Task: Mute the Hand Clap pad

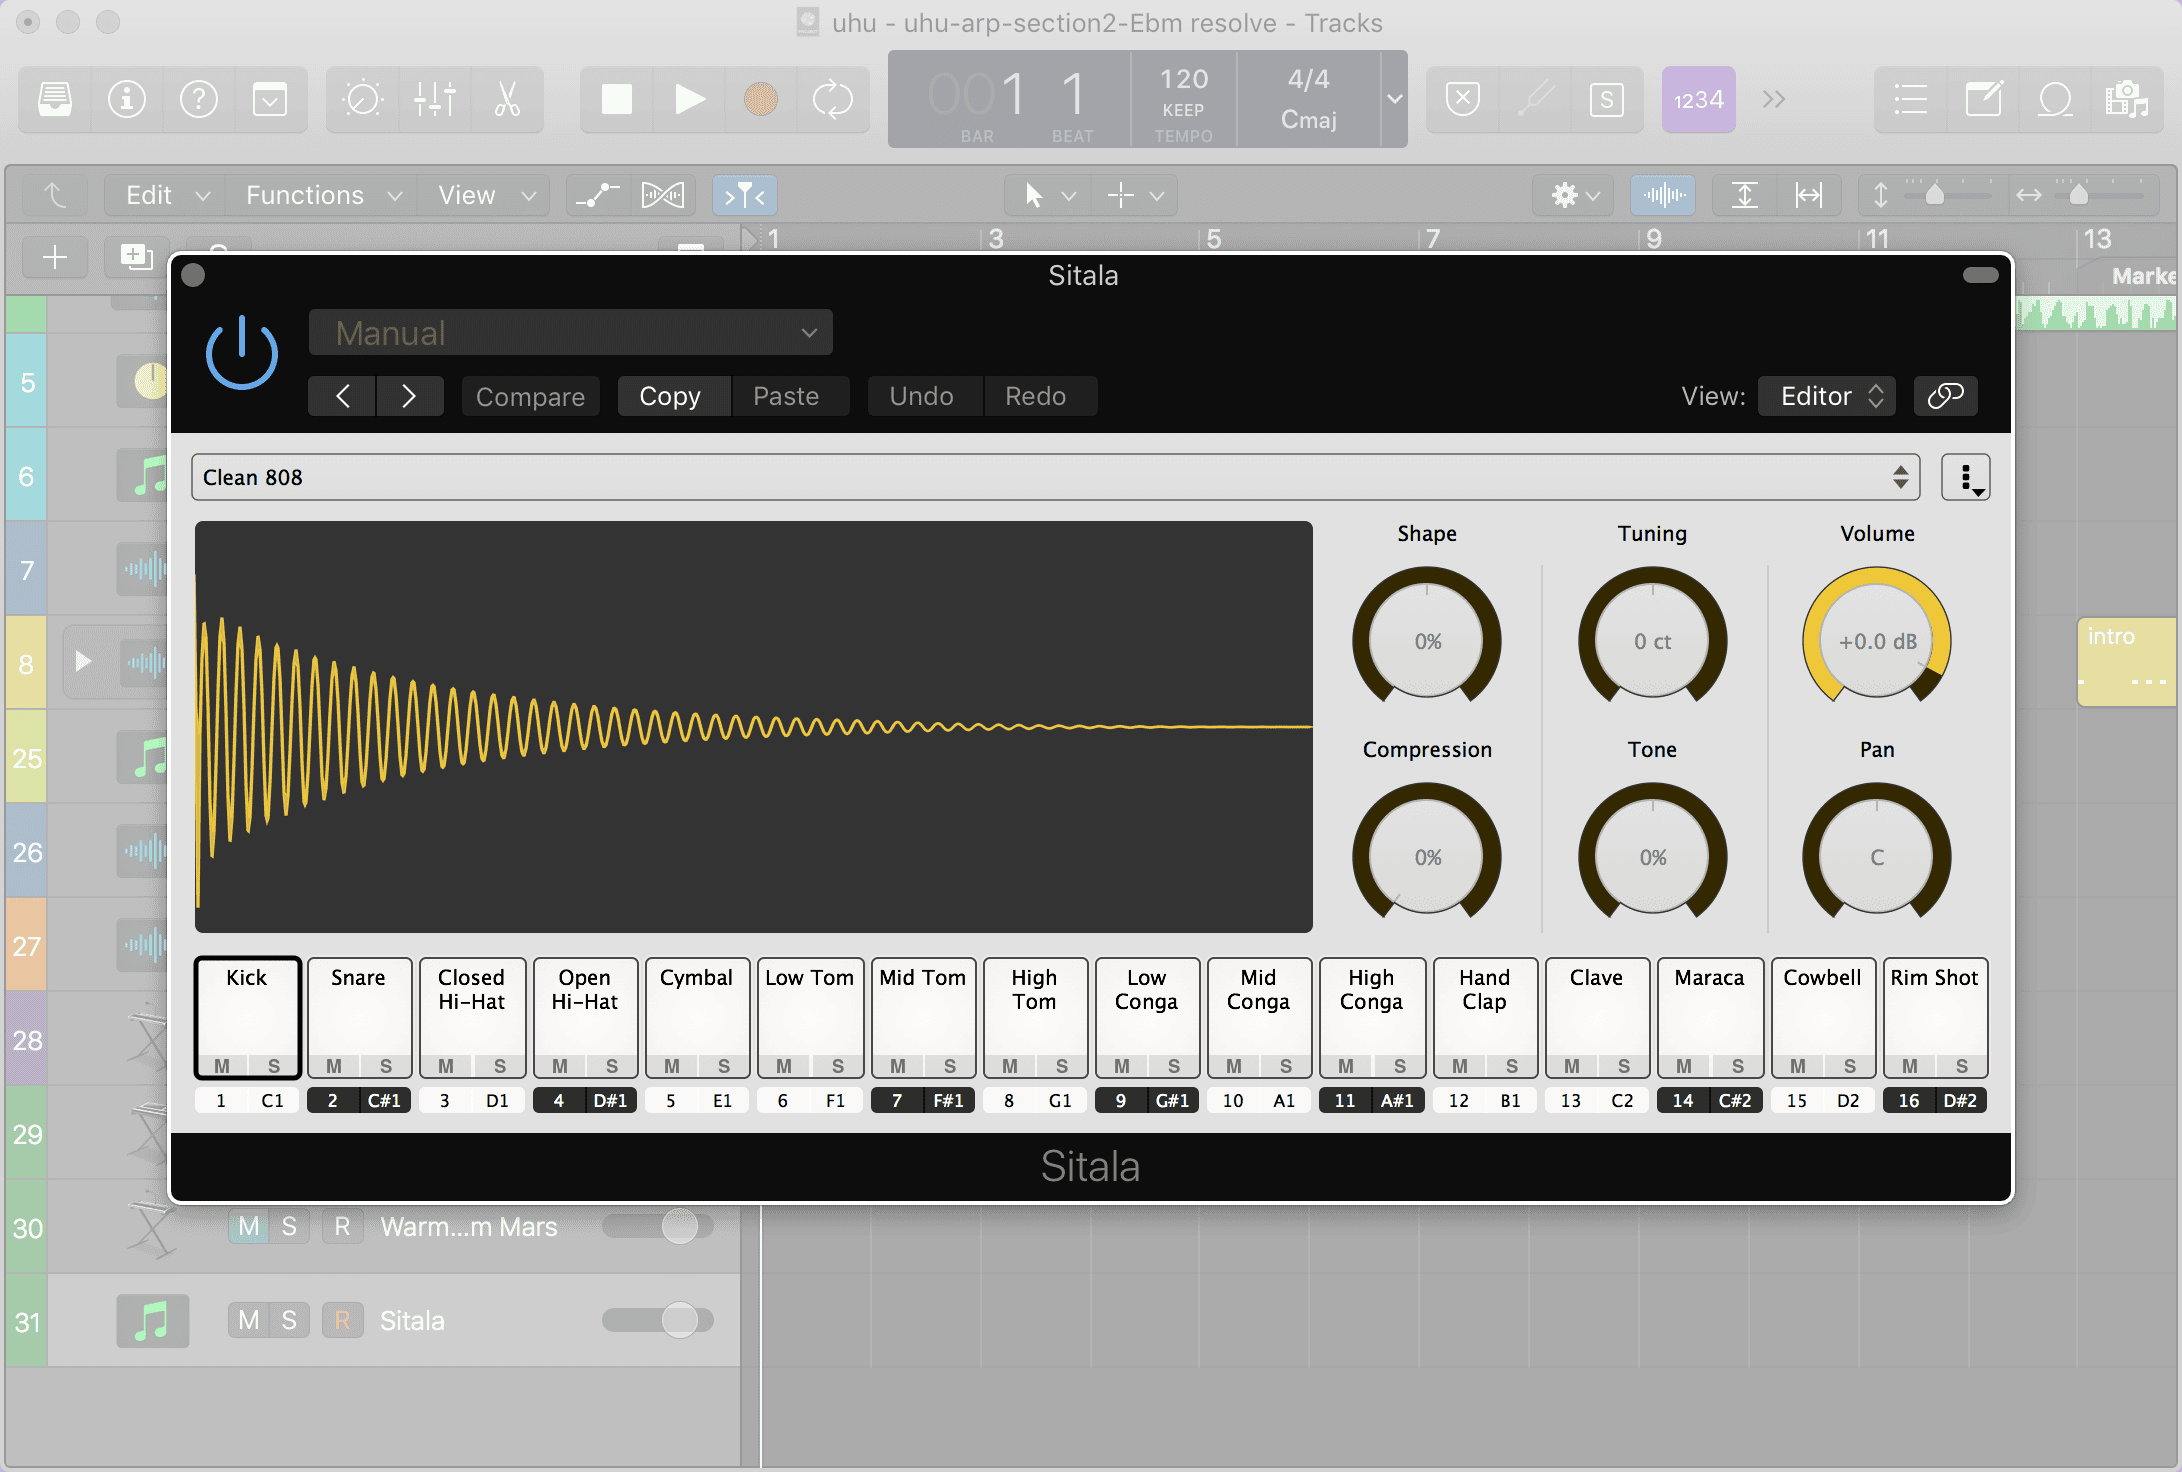Action: (x=1460, y=1066)
